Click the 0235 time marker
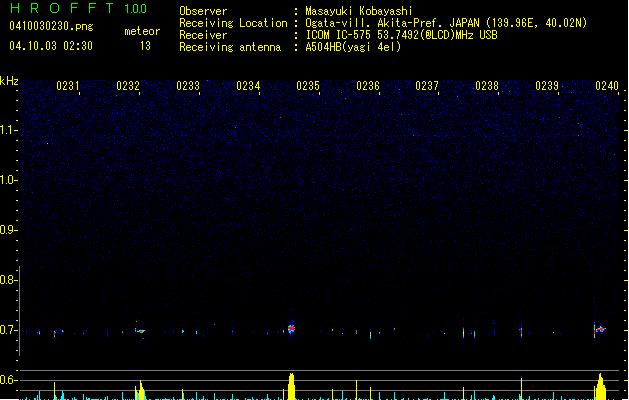Image resolution: width=629 pixels, height=400 pixels. tap(308, 86)
